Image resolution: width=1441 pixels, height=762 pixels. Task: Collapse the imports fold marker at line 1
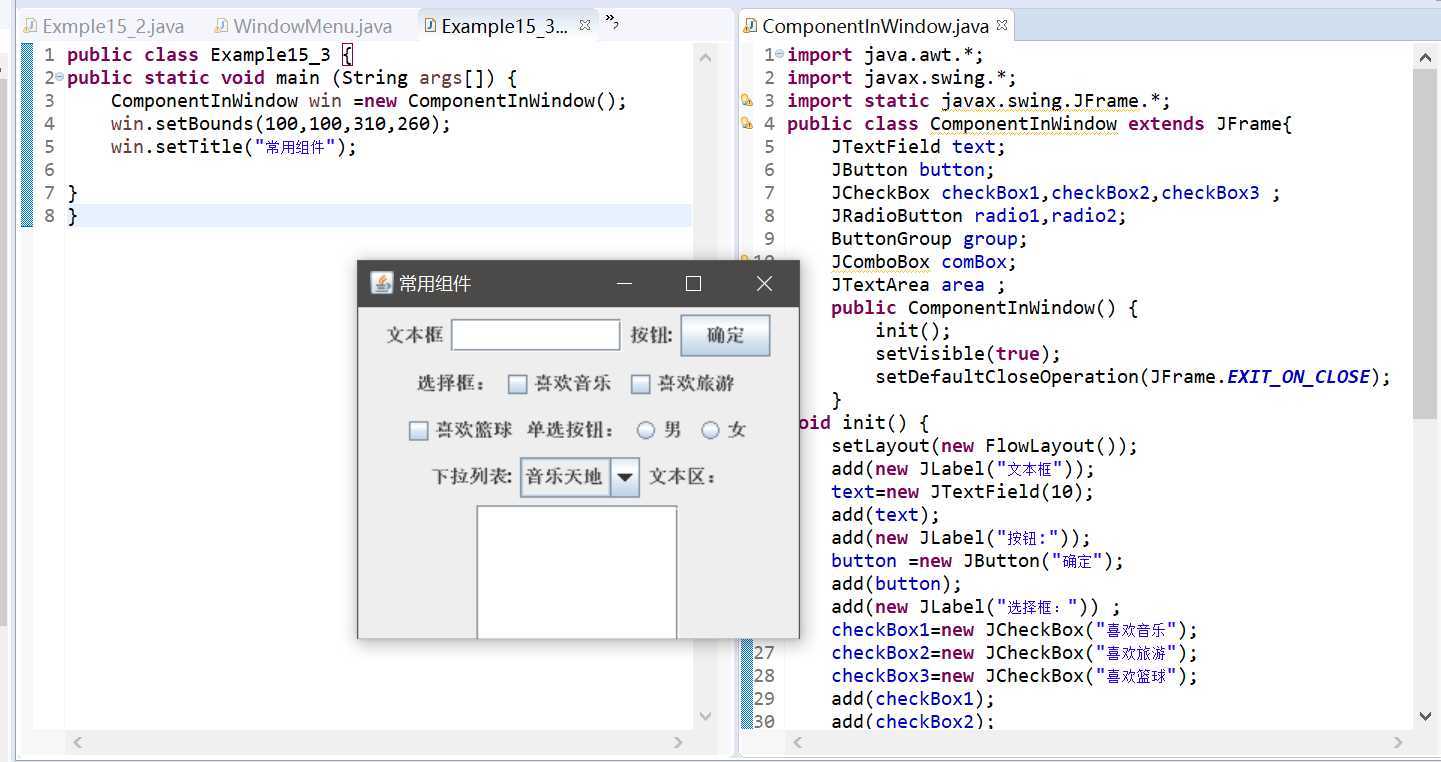click(779, 54)
